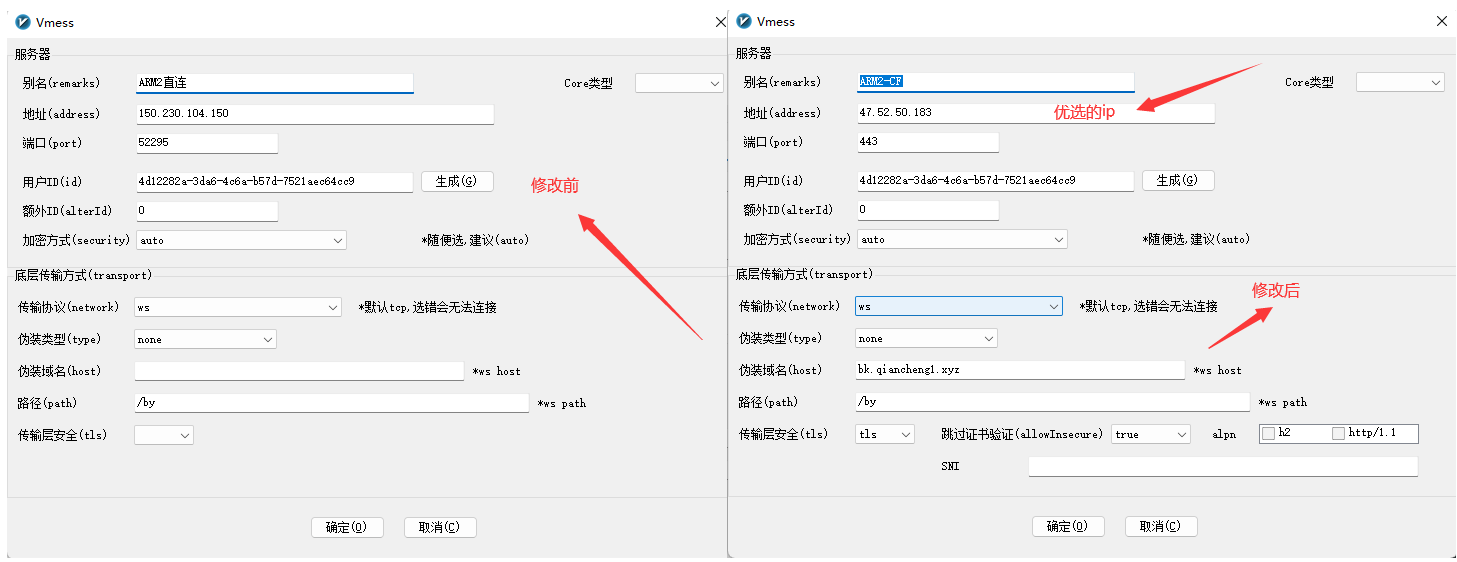Close the right Vmess window
Image resolution: width=1457 pixels, height=562 pixels.
point(1441,21)
